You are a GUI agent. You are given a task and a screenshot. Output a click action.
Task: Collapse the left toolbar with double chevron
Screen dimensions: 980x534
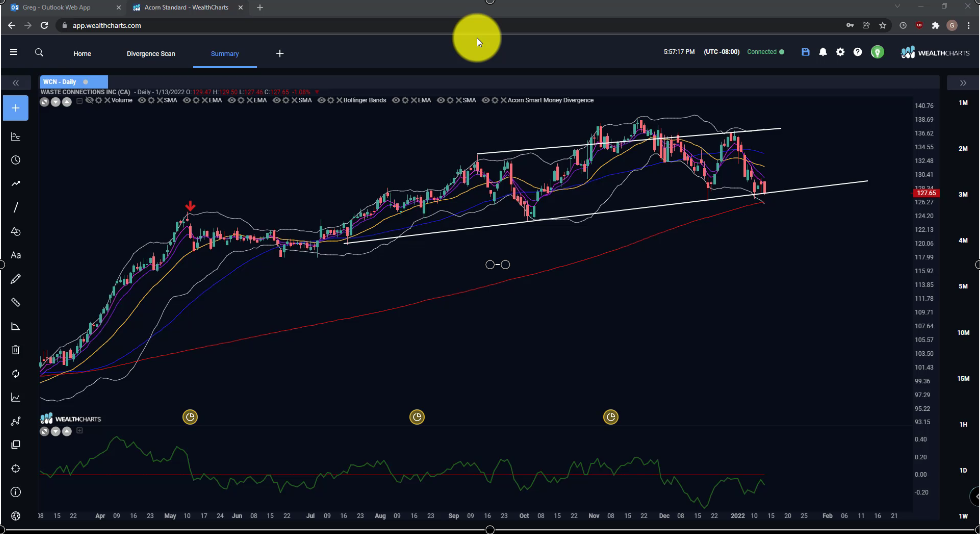click(x=16, y=83)
